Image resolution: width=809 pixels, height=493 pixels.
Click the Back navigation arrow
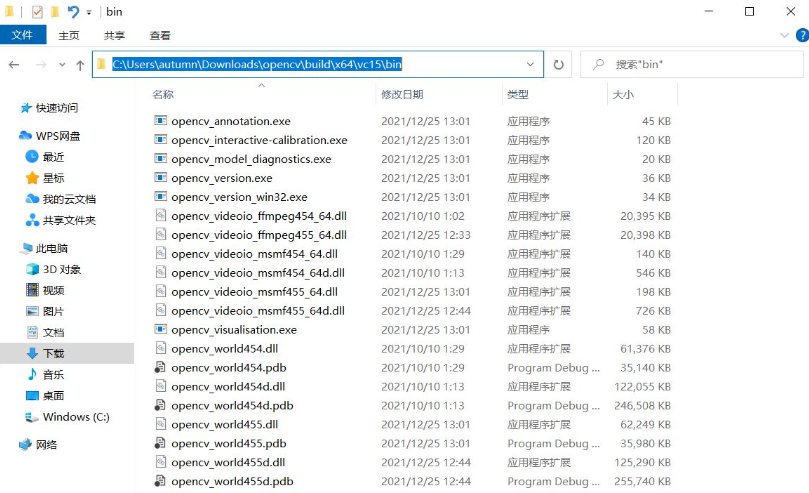[14, 65]
